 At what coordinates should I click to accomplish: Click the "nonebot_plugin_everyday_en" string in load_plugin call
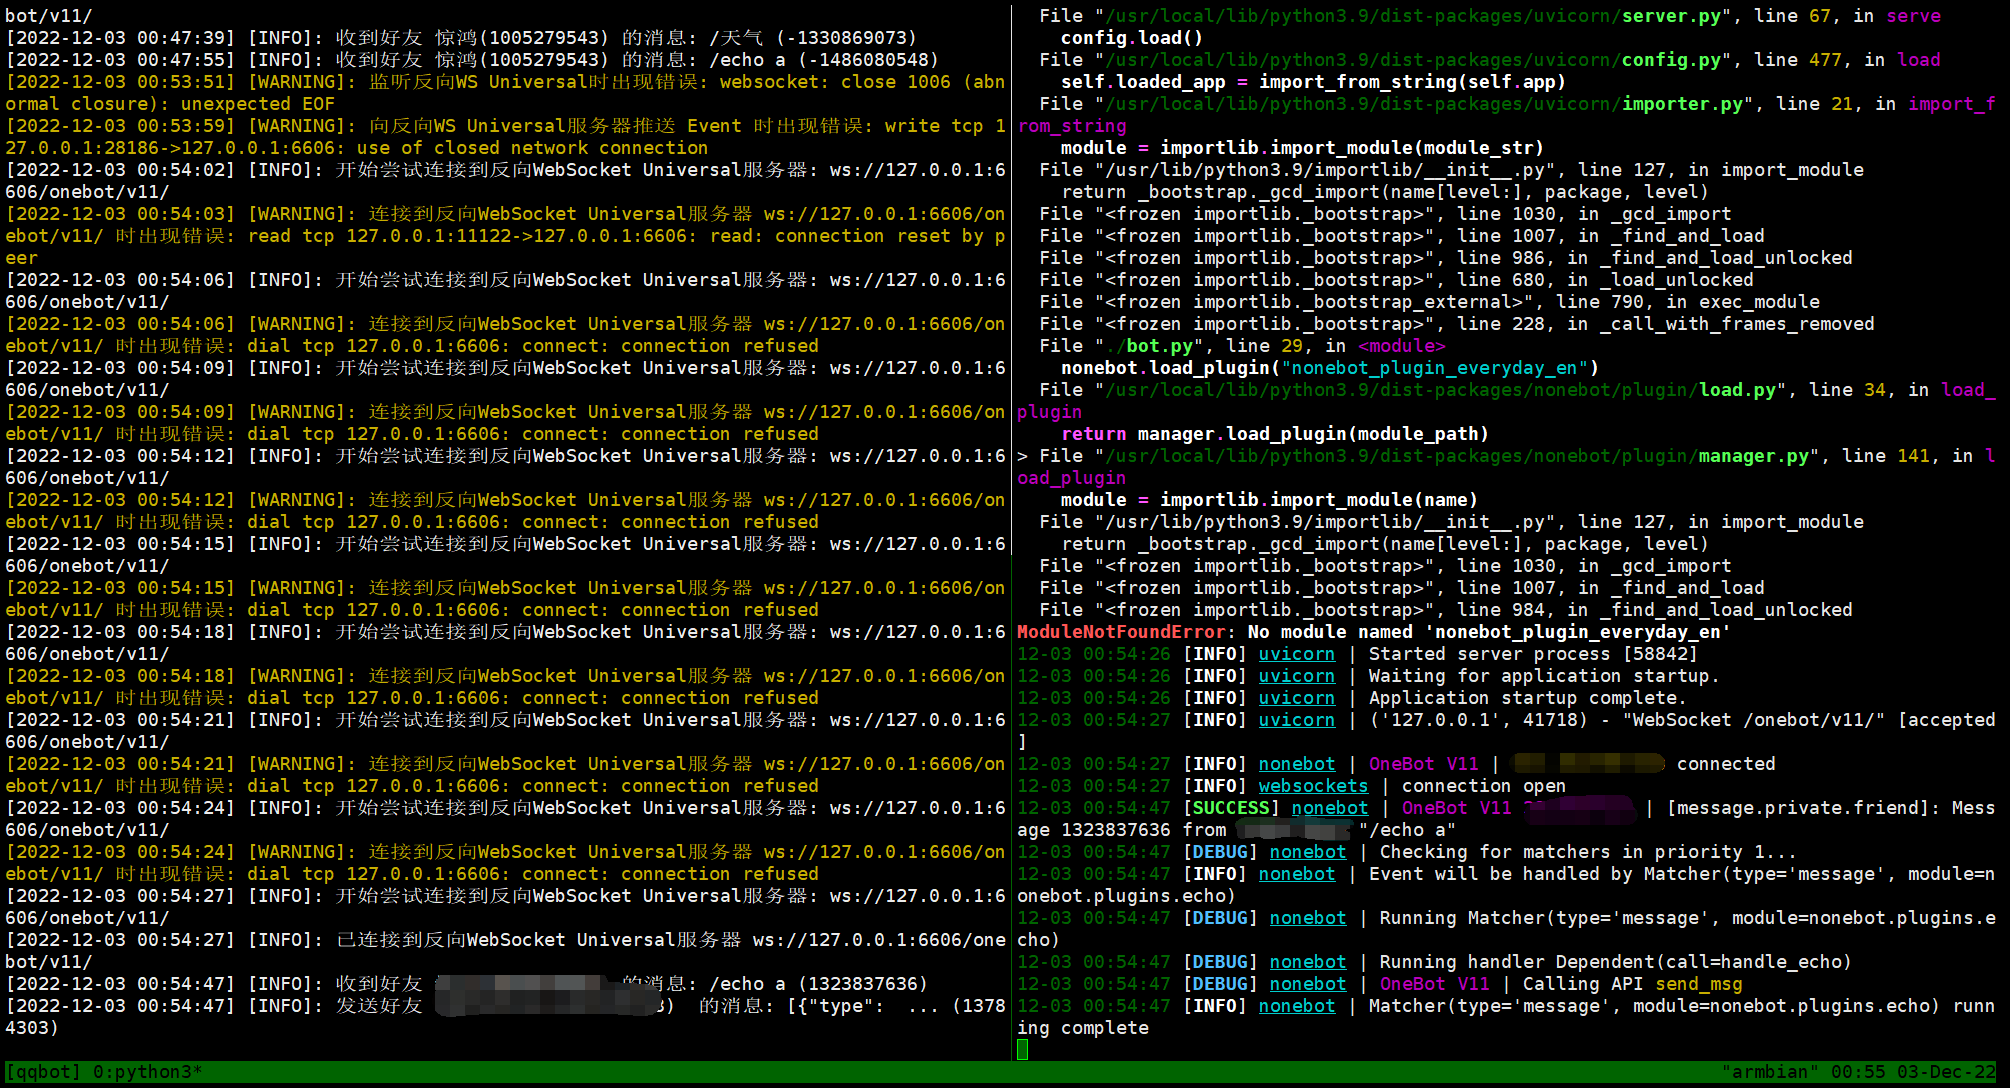[1435, 368]
